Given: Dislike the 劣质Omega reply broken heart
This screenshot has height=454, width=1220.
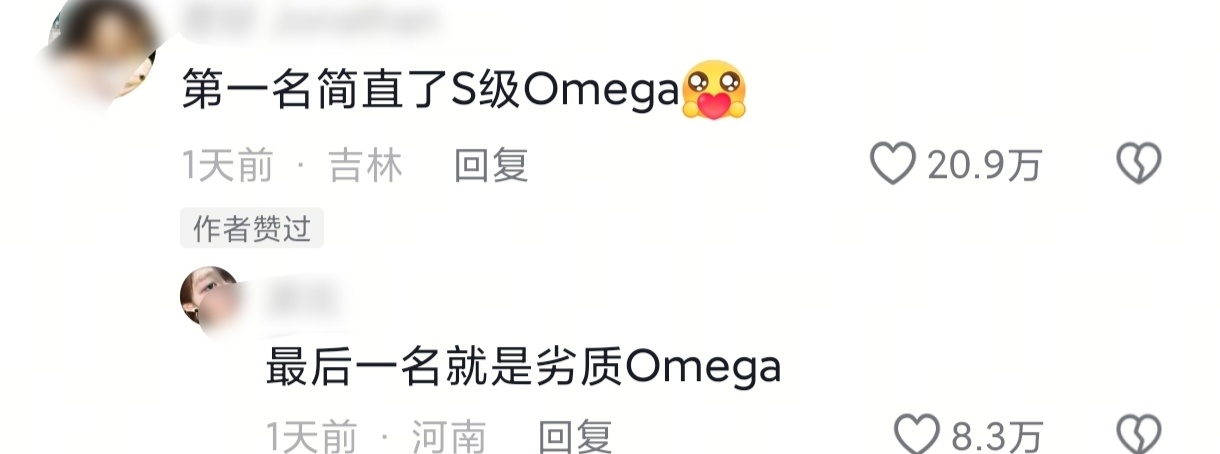Looking at the screenshot, I should [1138, 435].
